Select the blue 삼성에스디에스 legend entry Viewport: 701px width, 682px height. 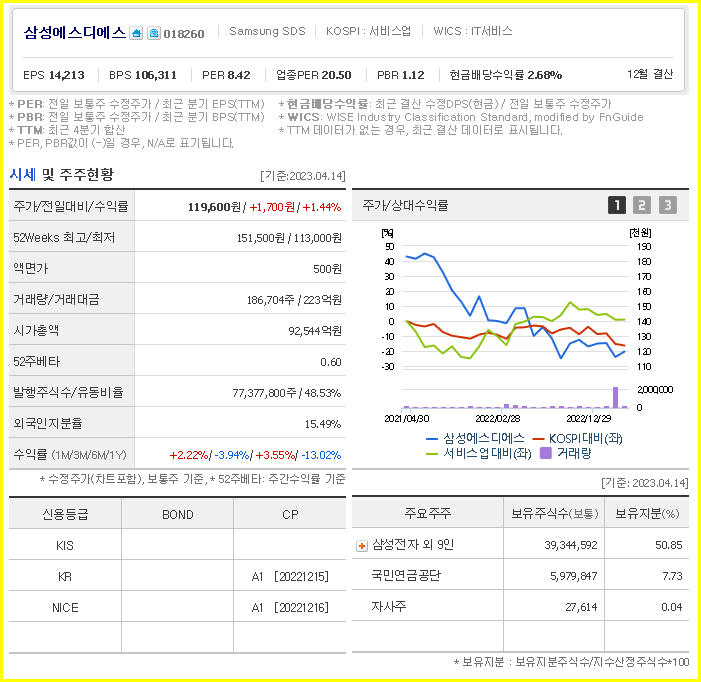[x=475, y=438]
